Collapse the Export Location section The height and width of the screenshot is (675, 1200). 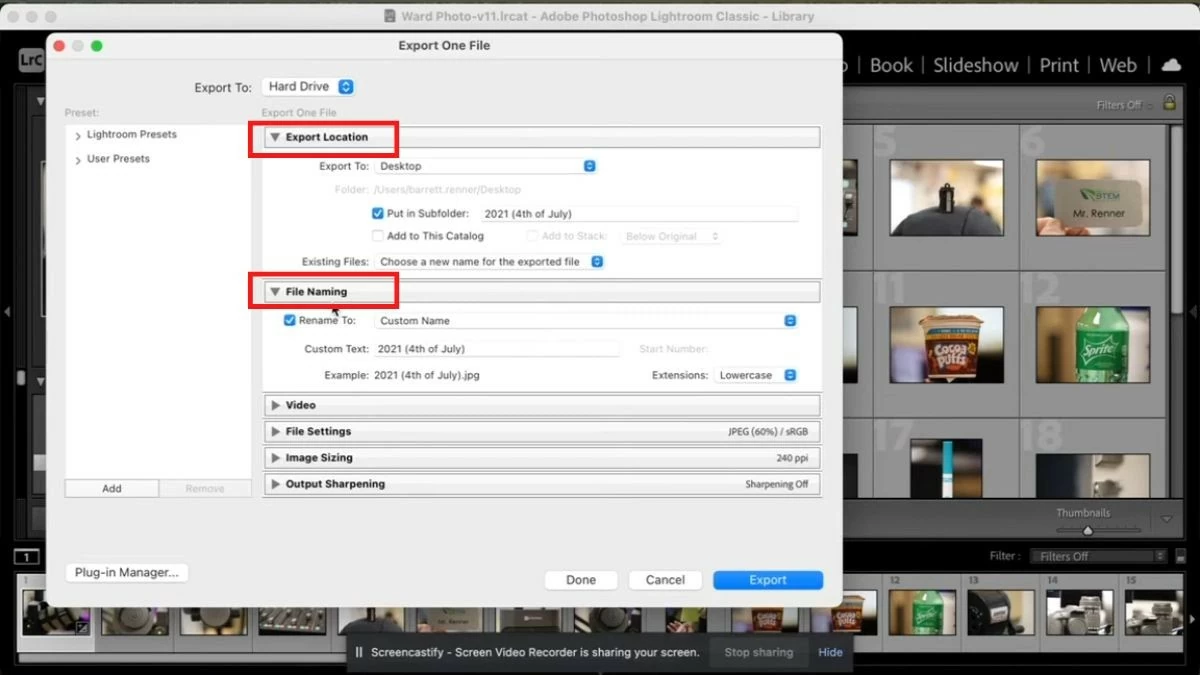277,137
